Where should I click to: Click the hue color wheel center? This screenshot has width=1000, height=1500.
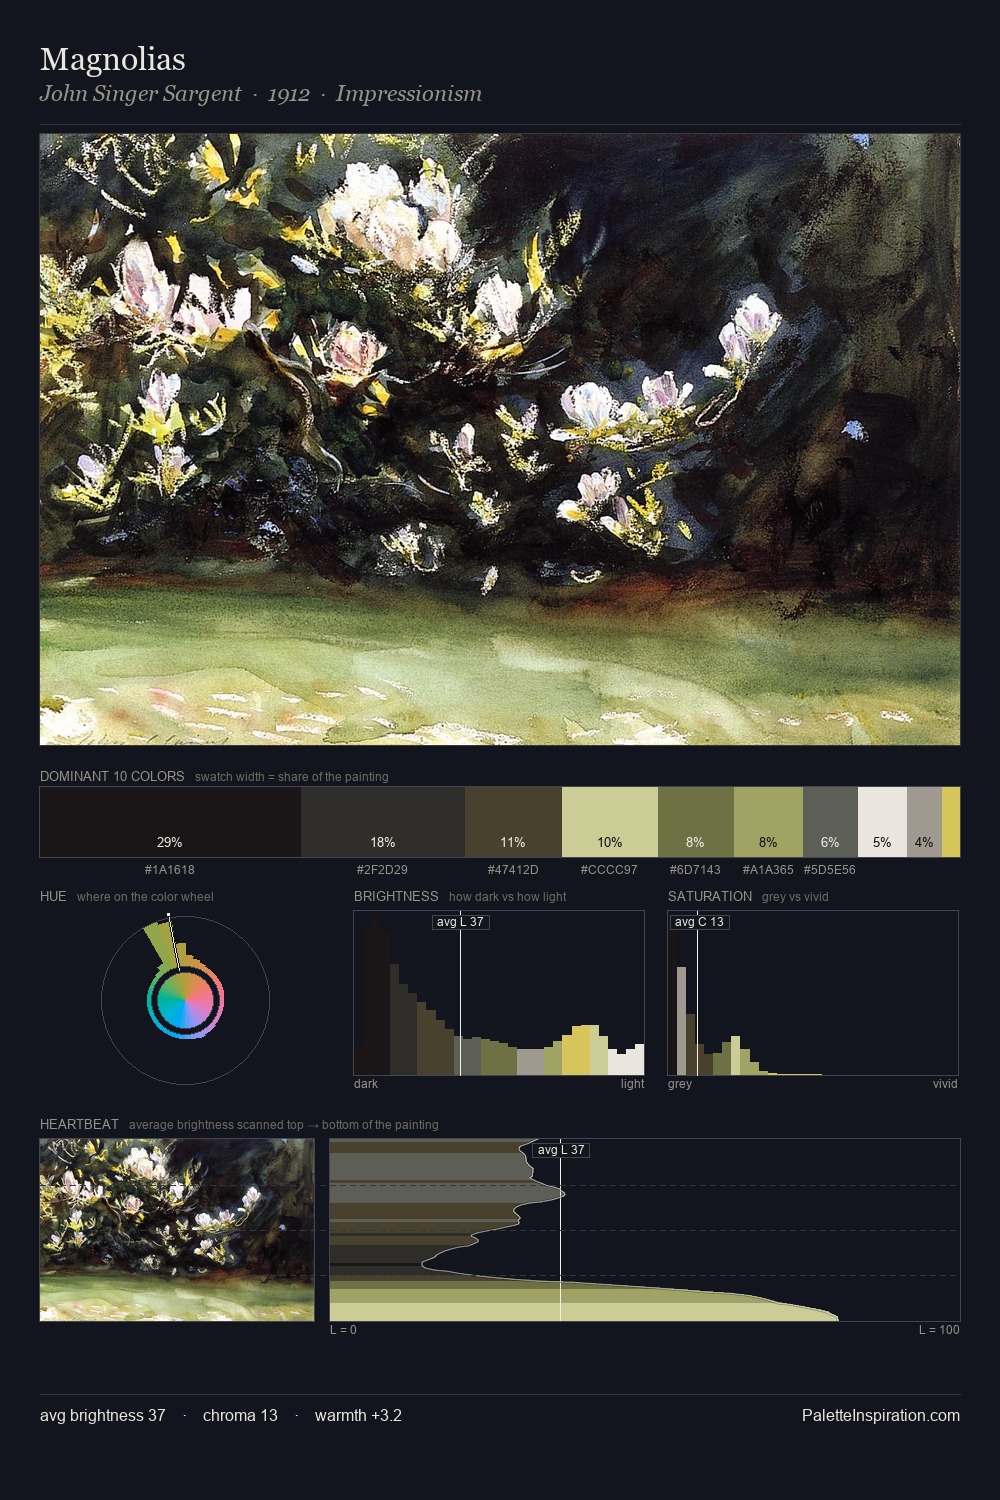tap(185, 1000)
